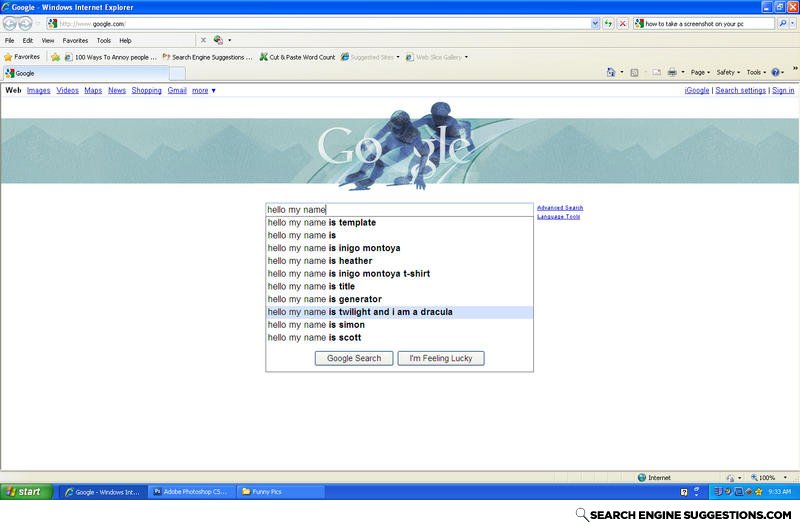The image size is (800, 526).
Task: Open the Help menu
Action: [x=125, y=40]
